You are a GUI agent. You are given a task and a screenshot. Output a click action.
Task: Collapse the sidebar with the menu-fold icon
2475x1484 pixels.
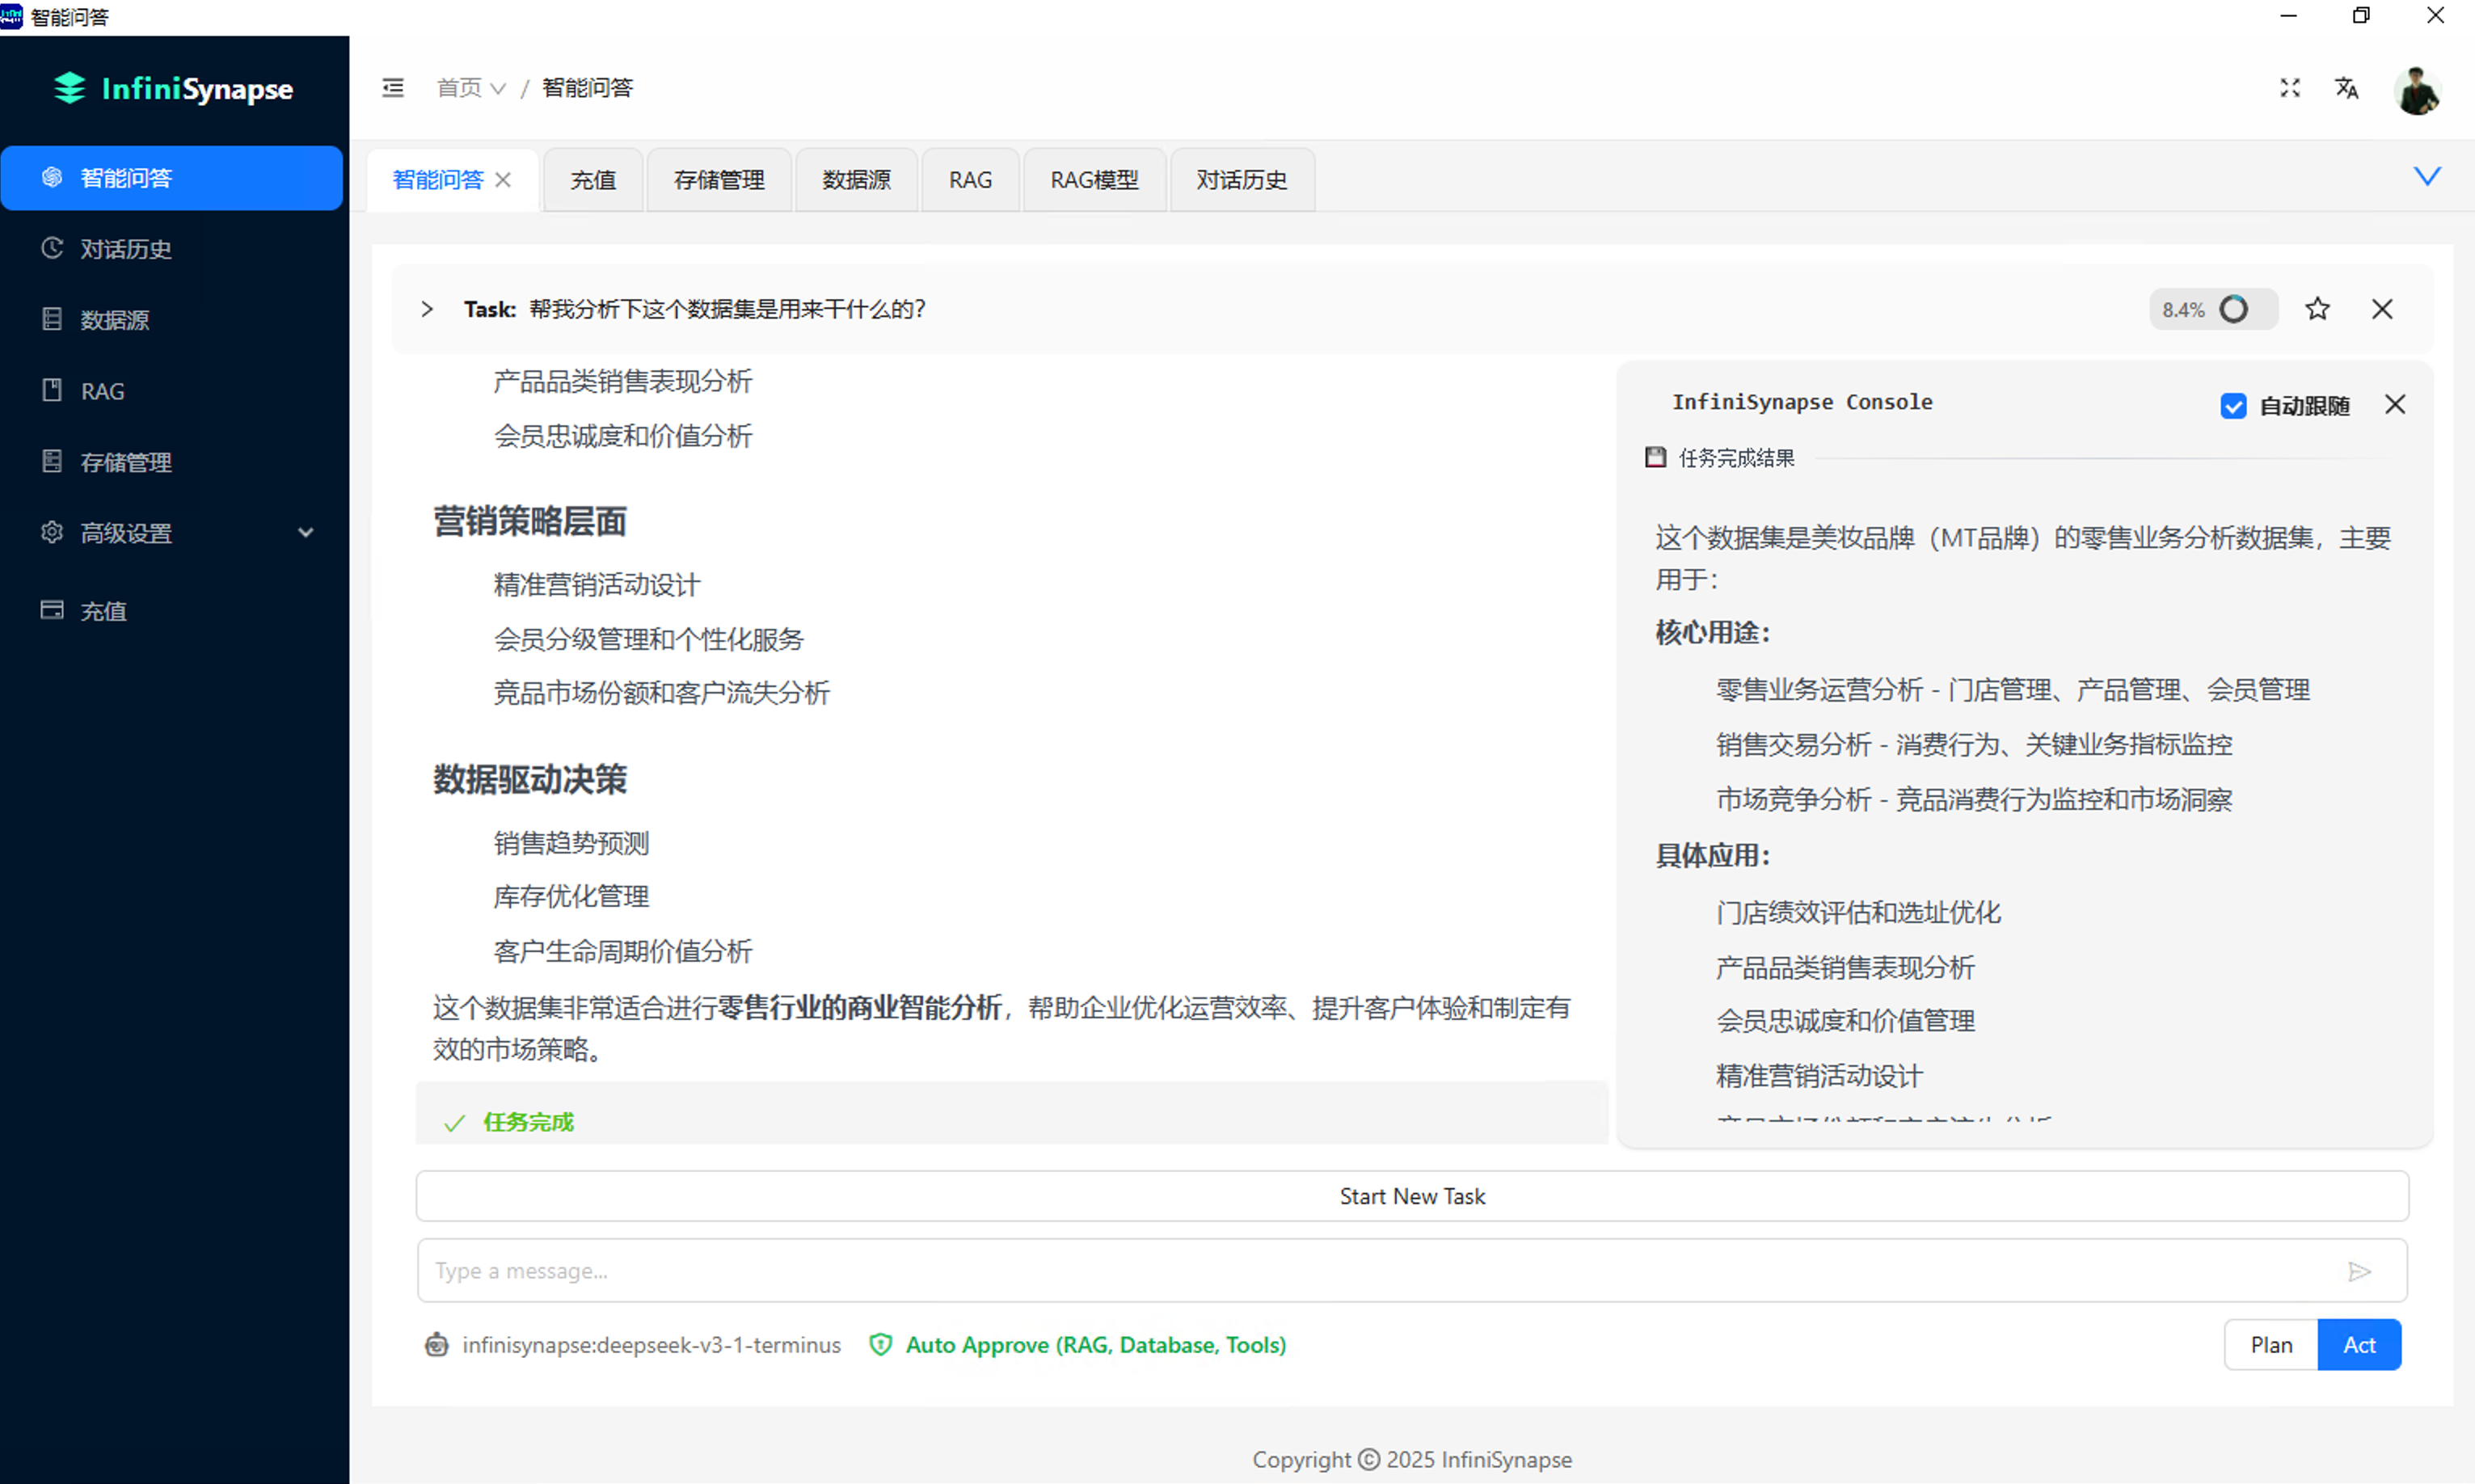tap(393, 88)
